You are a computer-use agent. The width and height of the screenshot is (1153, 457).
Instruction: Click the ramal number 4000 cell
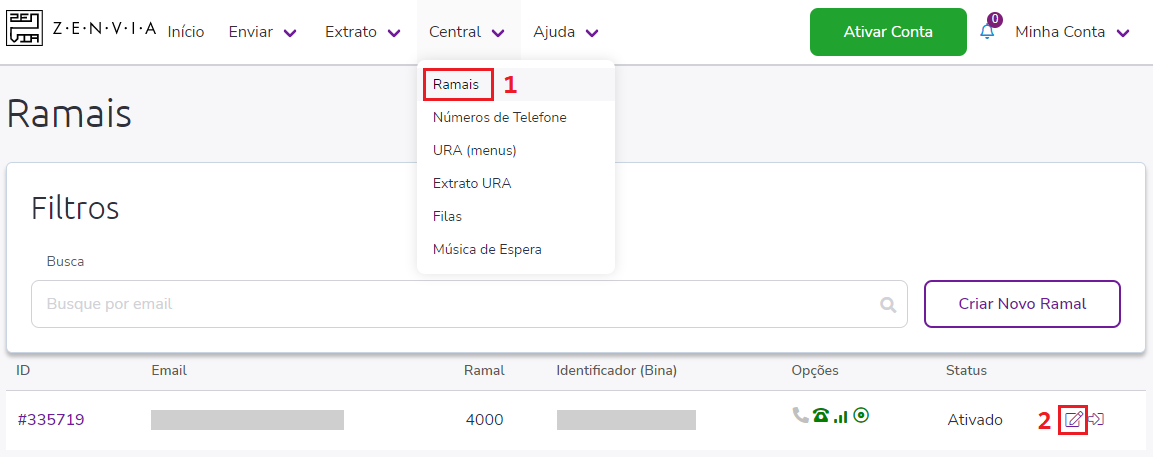click(x=485, y=419)
